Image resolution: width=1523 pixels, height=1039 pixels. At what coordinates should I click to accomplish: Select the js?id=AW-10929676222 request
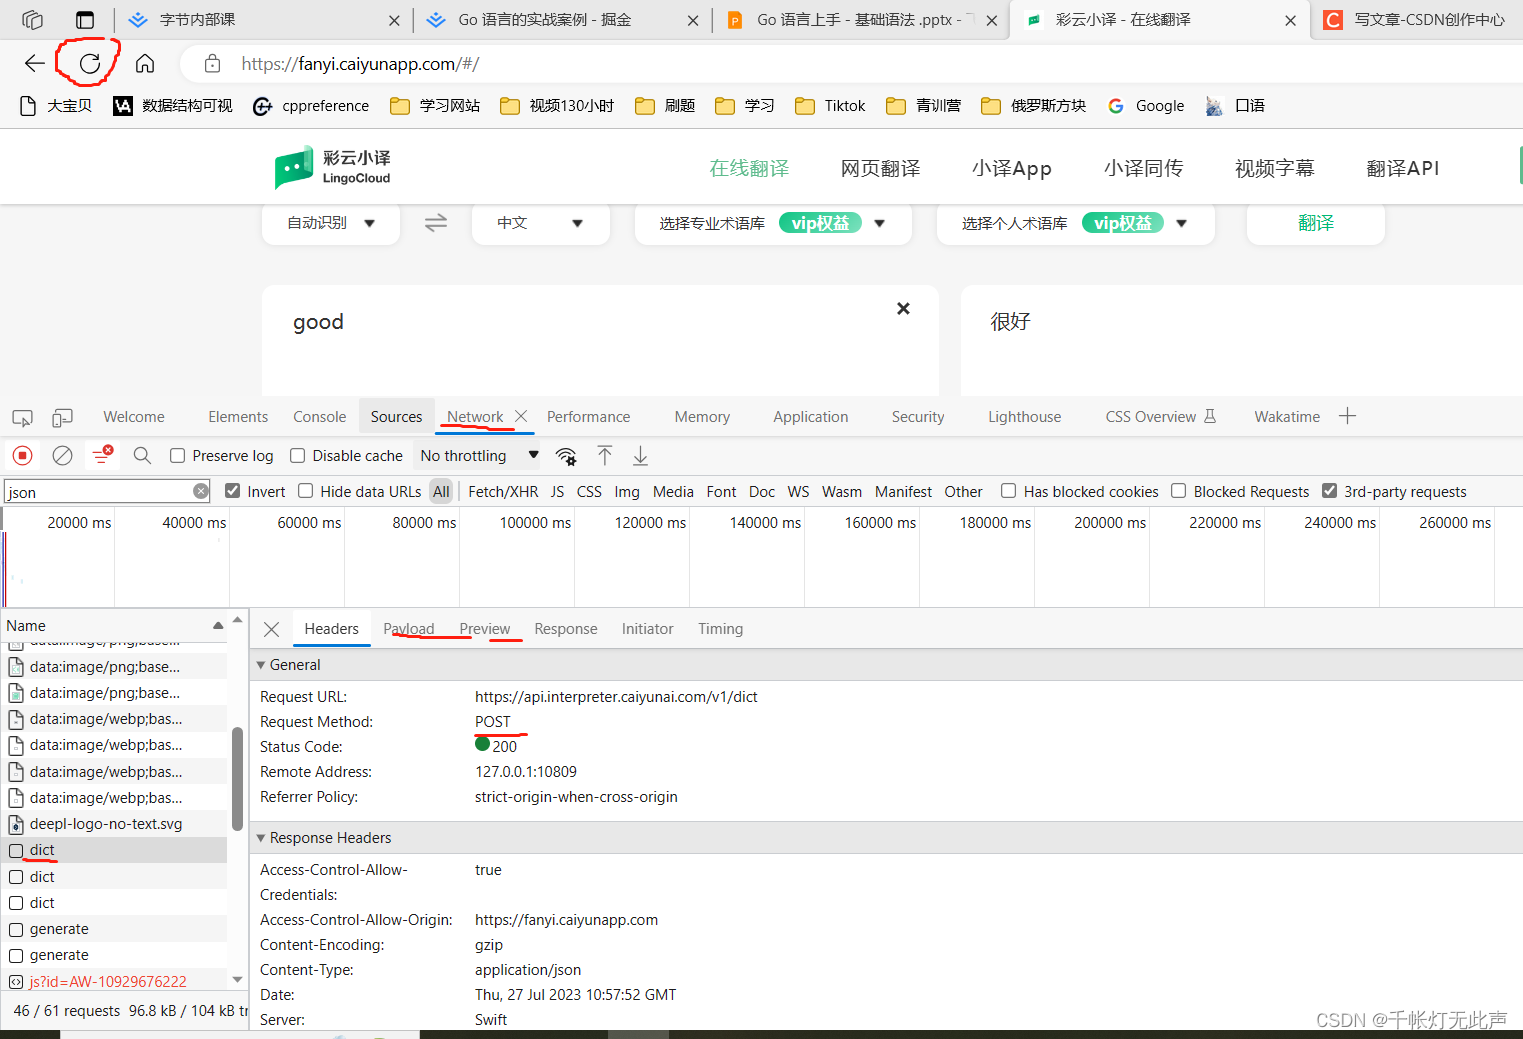click(x=114, y=982)
